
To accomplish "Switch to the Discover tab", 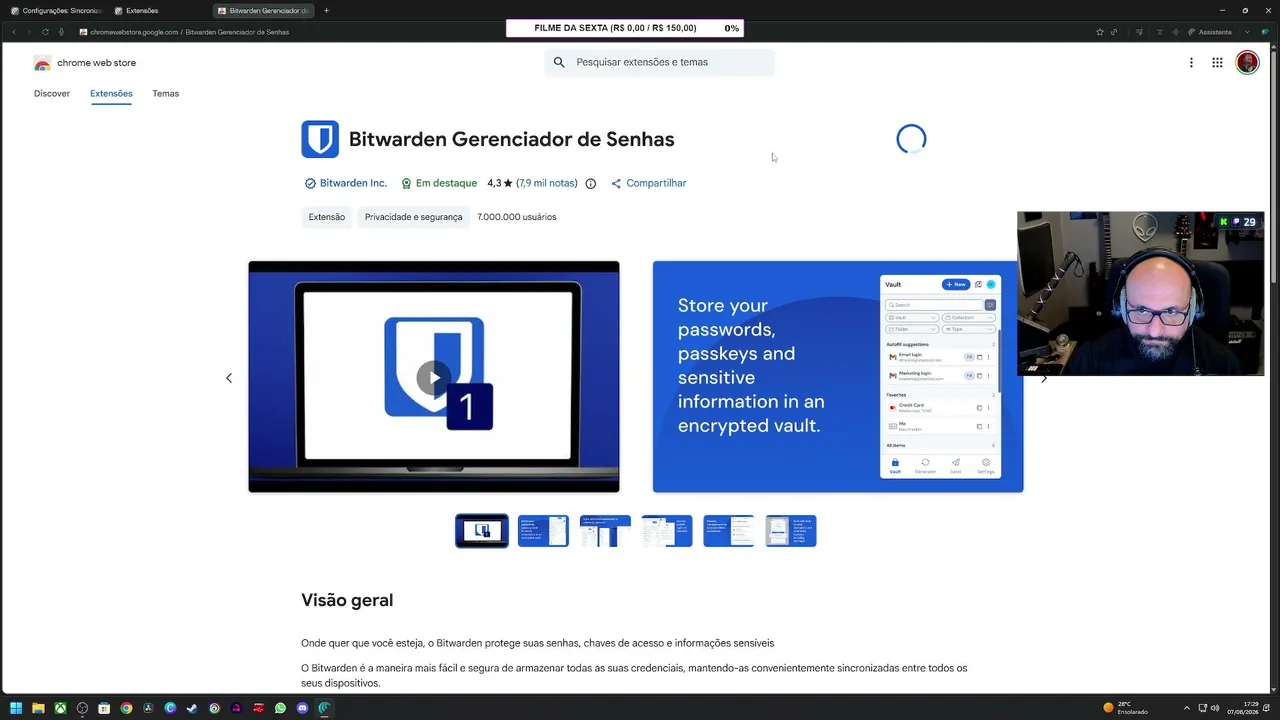I will pyautogui.click(x=52, y=94).
